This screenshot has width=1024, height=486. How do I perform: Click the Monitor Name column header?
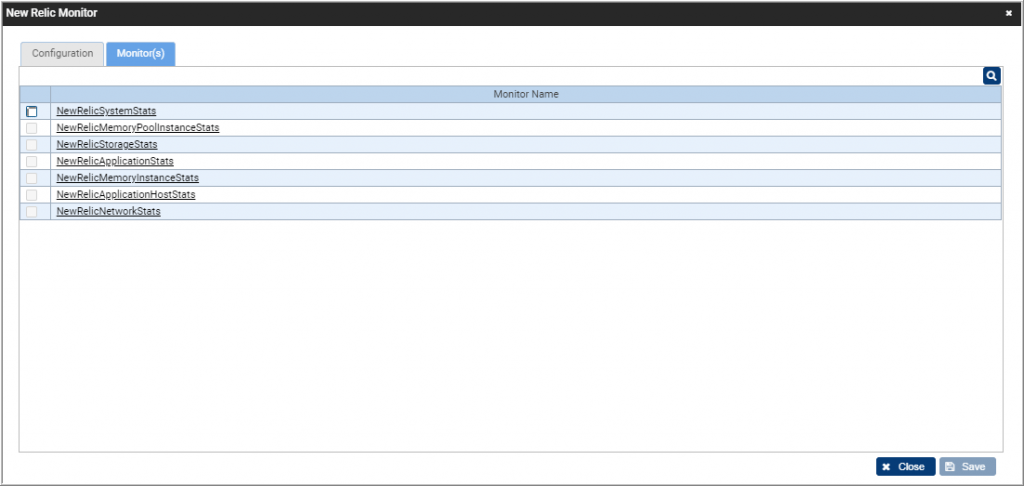(526, 94)
